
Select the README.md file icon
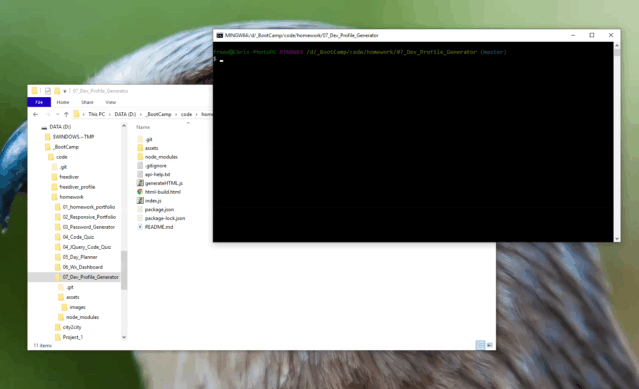pos(140,227)
